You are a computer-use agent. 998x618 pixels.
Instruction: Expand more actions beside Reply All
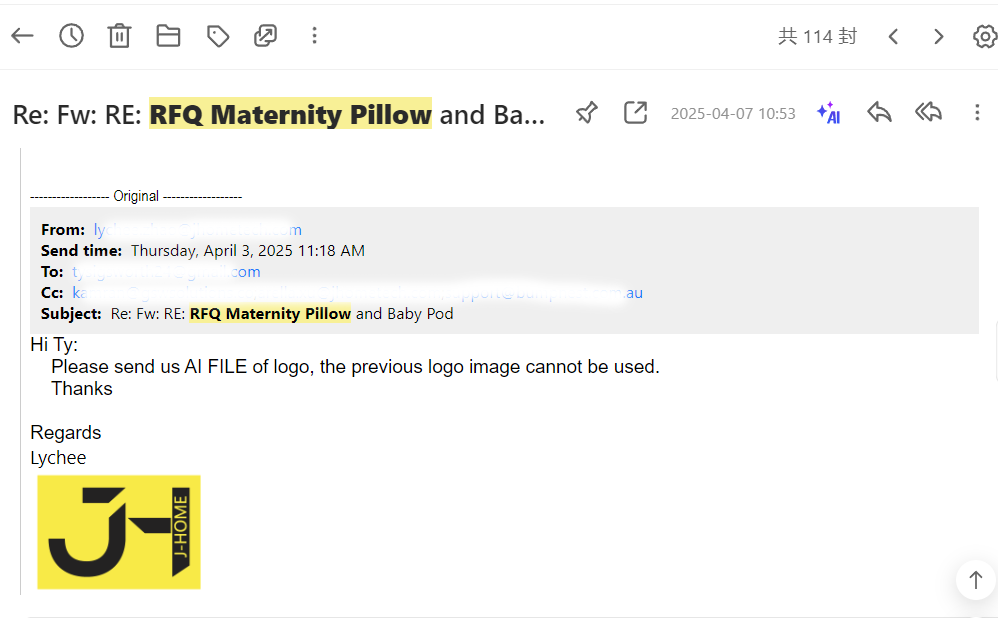(977, 113)
